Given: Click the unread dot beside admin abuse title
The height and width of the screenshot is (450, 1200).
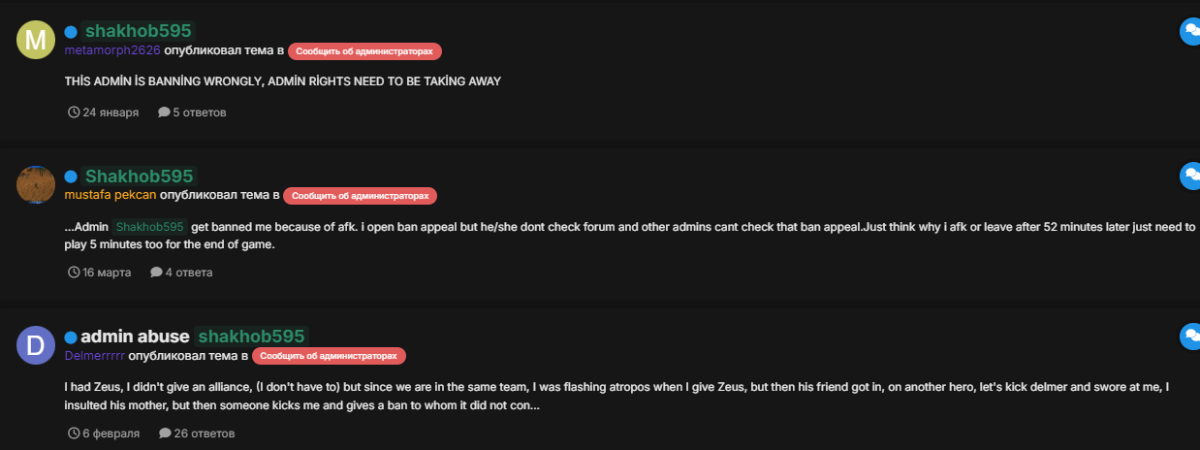Looking at the screenshot, I should coord(71,337).
